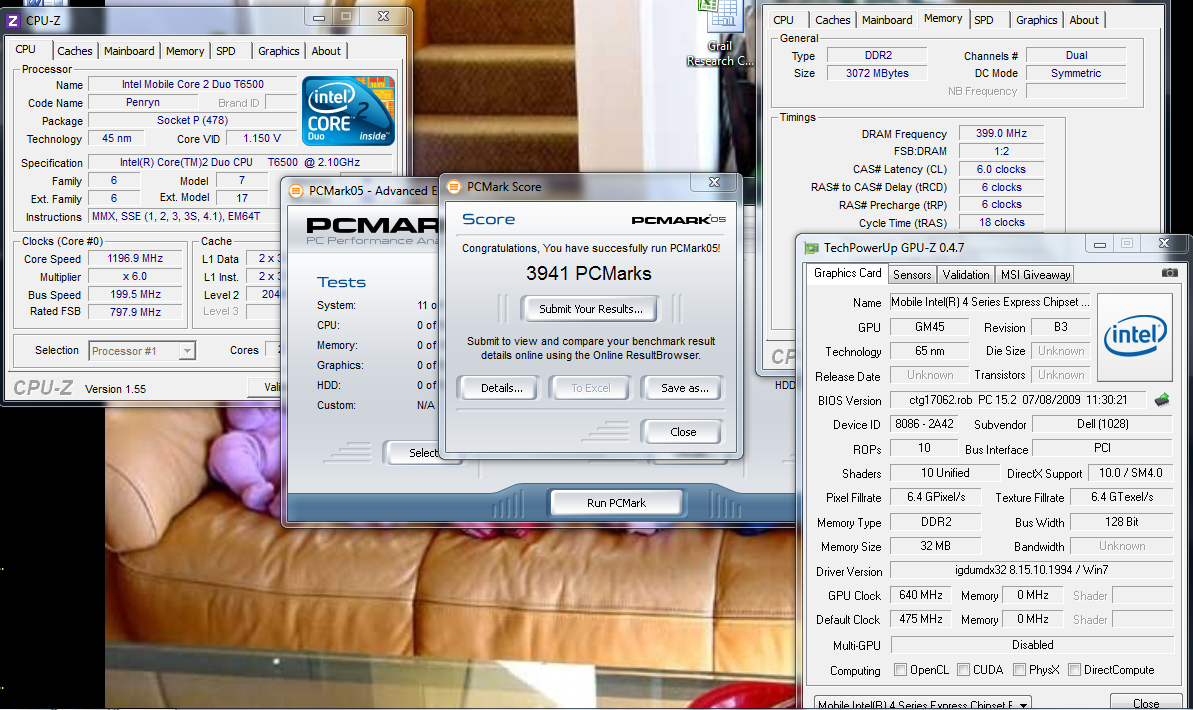Switch to Sensors tab in GPU-Z
The width and height of the screenshot is (1193, 710).
[x=911, y=275]
